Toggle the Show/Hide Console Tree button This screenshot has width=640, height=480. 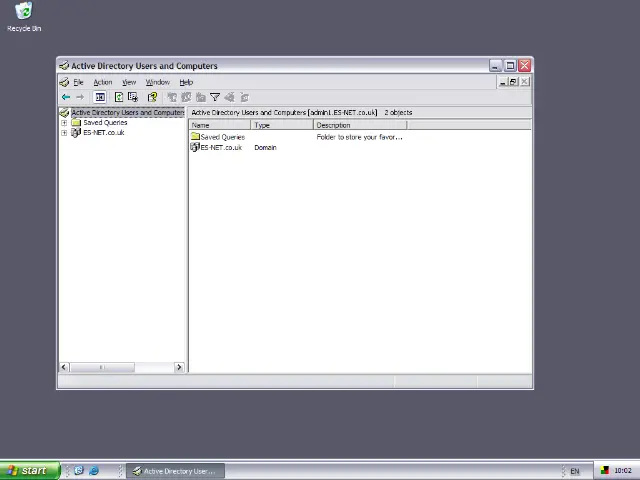tap(100, 97)
